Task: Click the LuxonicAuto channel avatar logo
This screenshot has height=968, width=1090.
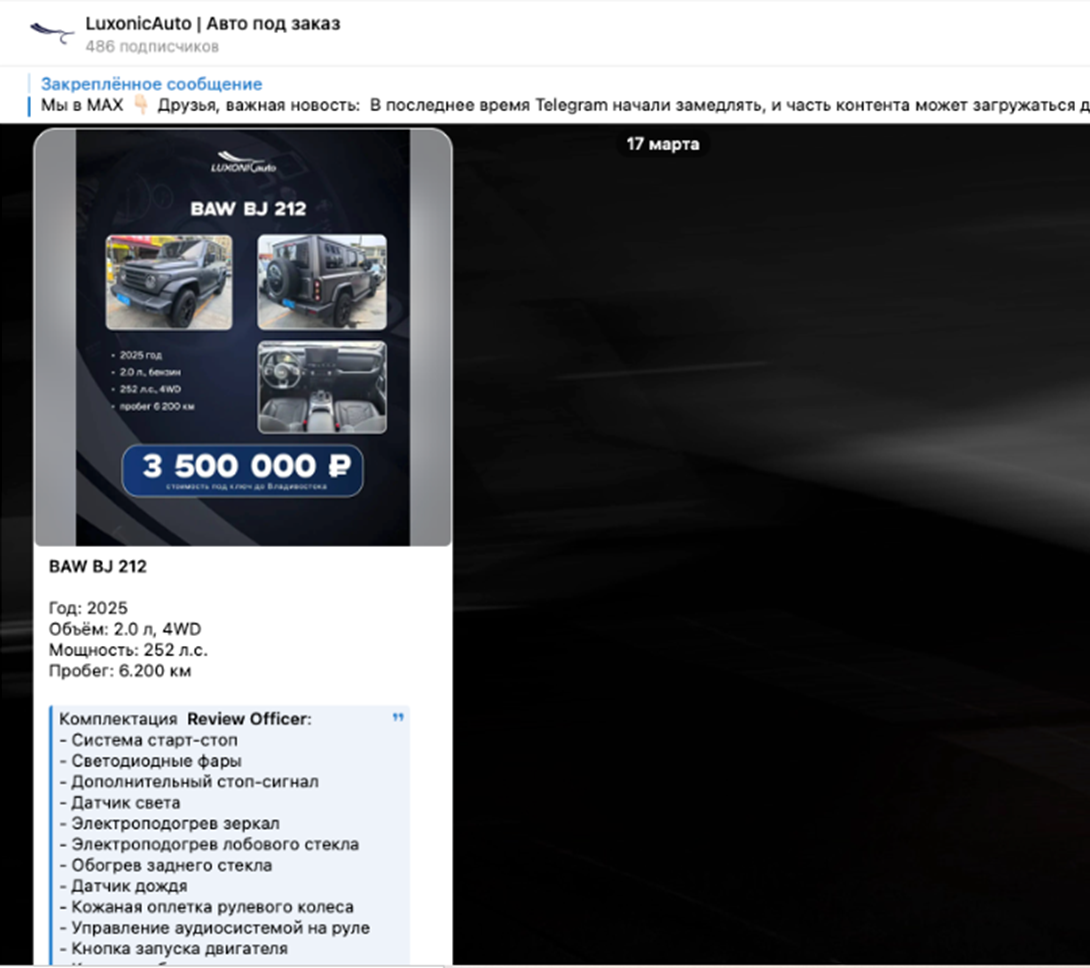Action: pos(52,33)
